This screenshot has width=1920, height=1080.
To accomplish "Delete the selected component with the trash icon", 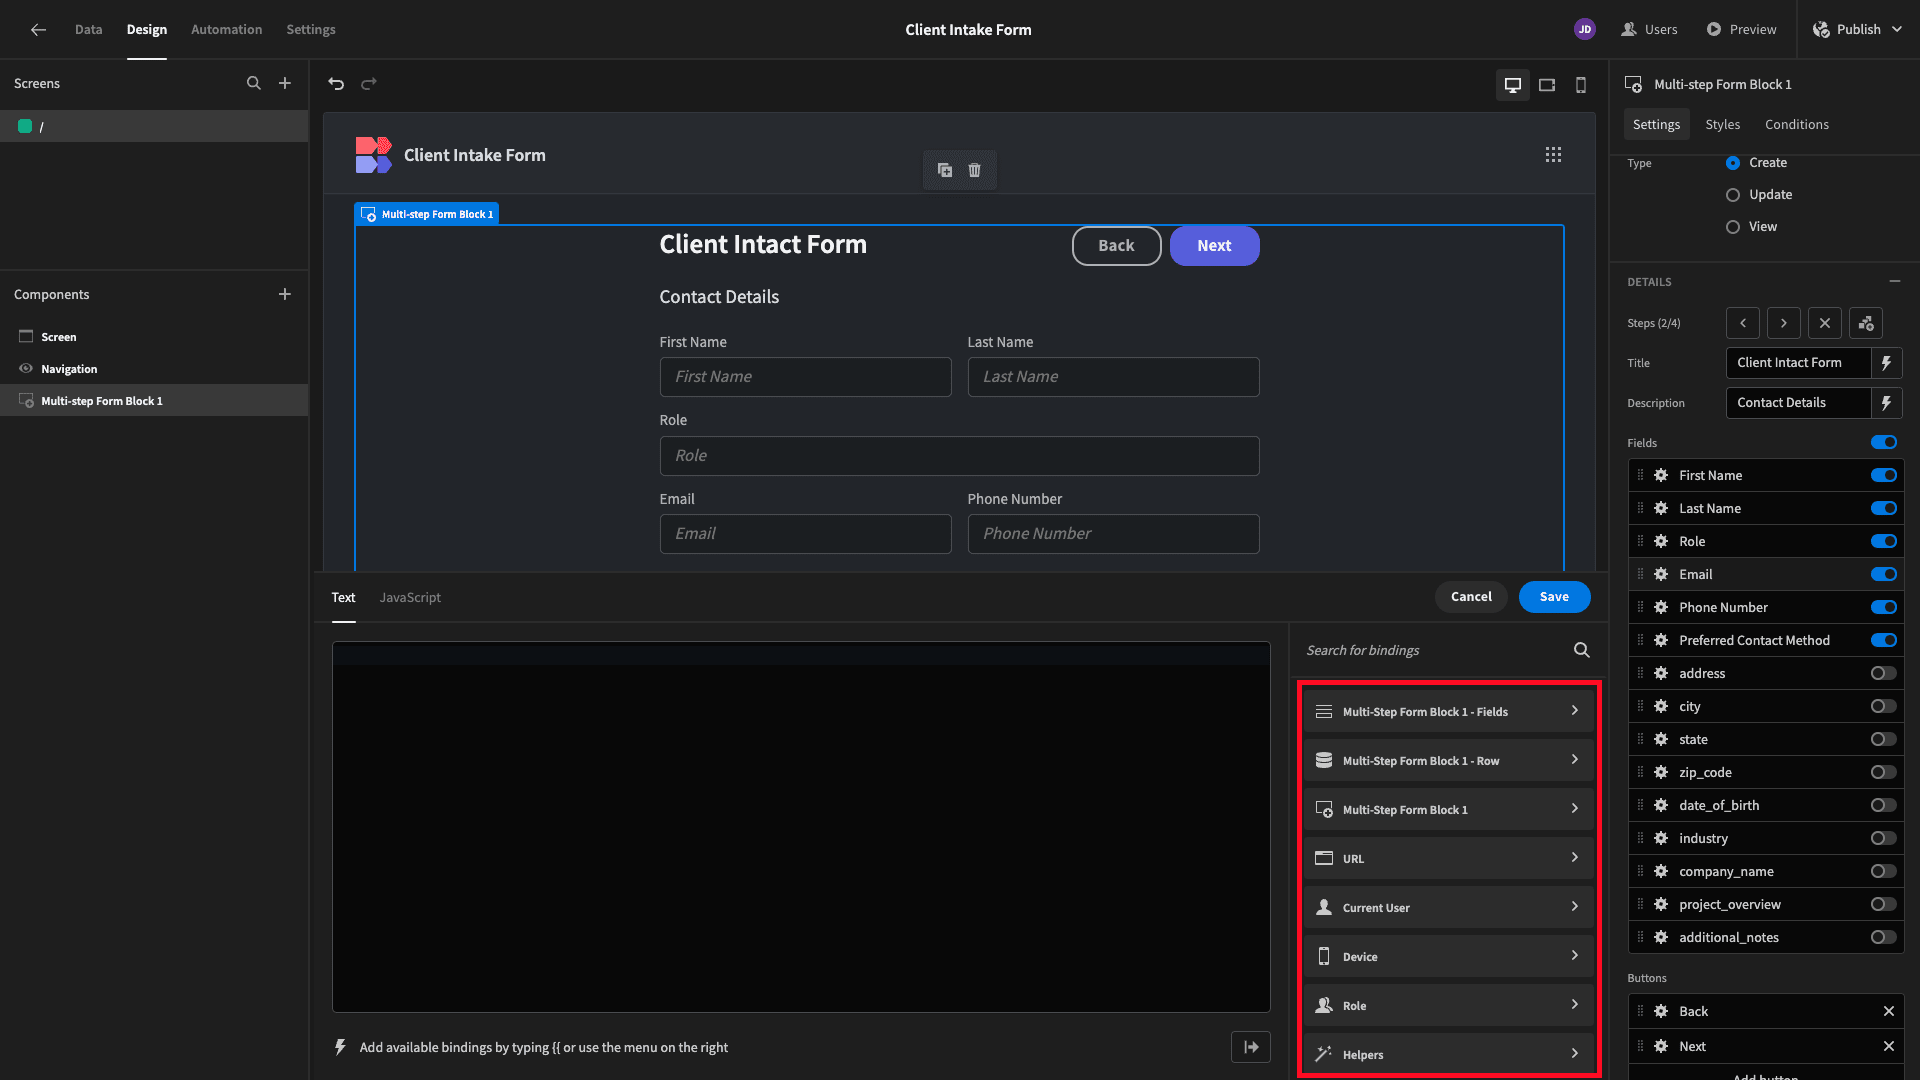I will tap(974, 170).
